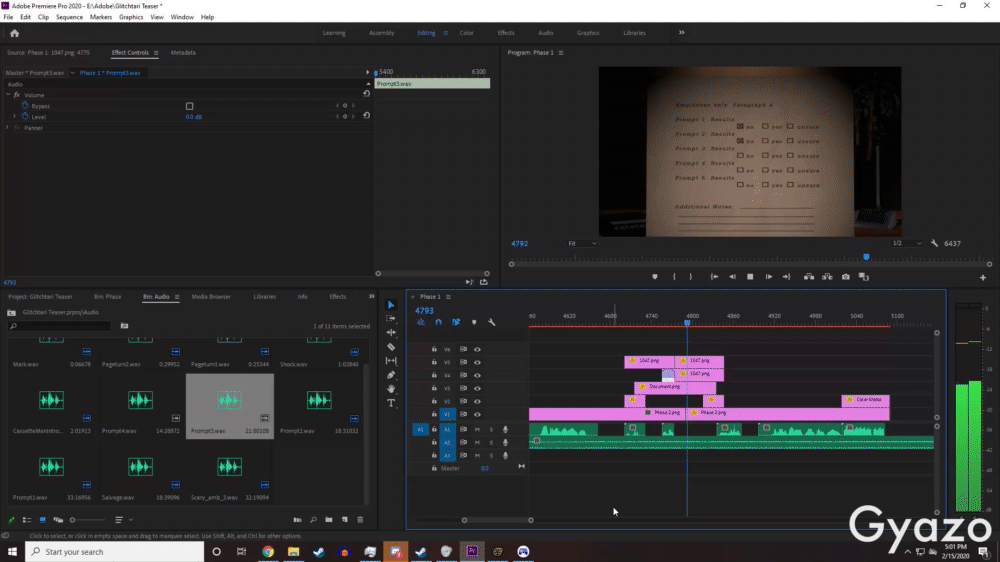The height and width of the screenshot is (562, 1000).
Task: Solo audio track A2
Action: pos(491,442)
